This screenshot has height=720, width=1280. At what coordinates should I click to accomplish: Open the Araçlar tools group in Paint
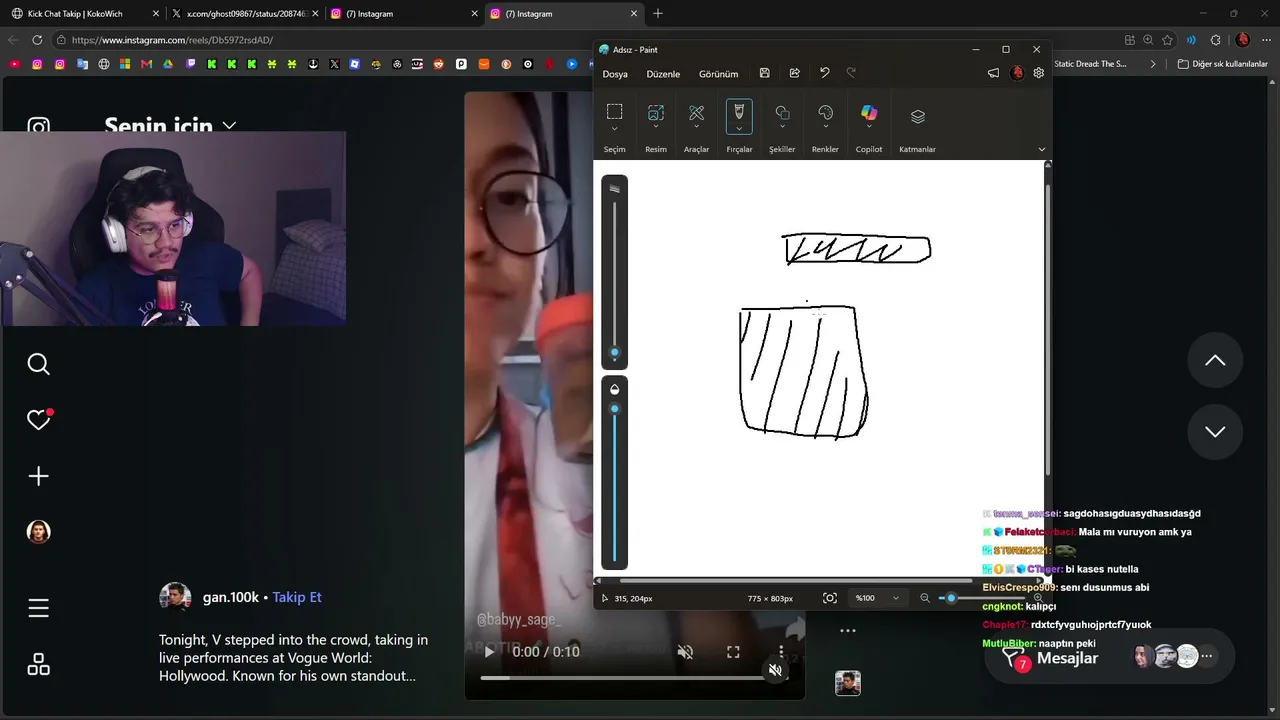pyautogui.click(x=696, y=112)
